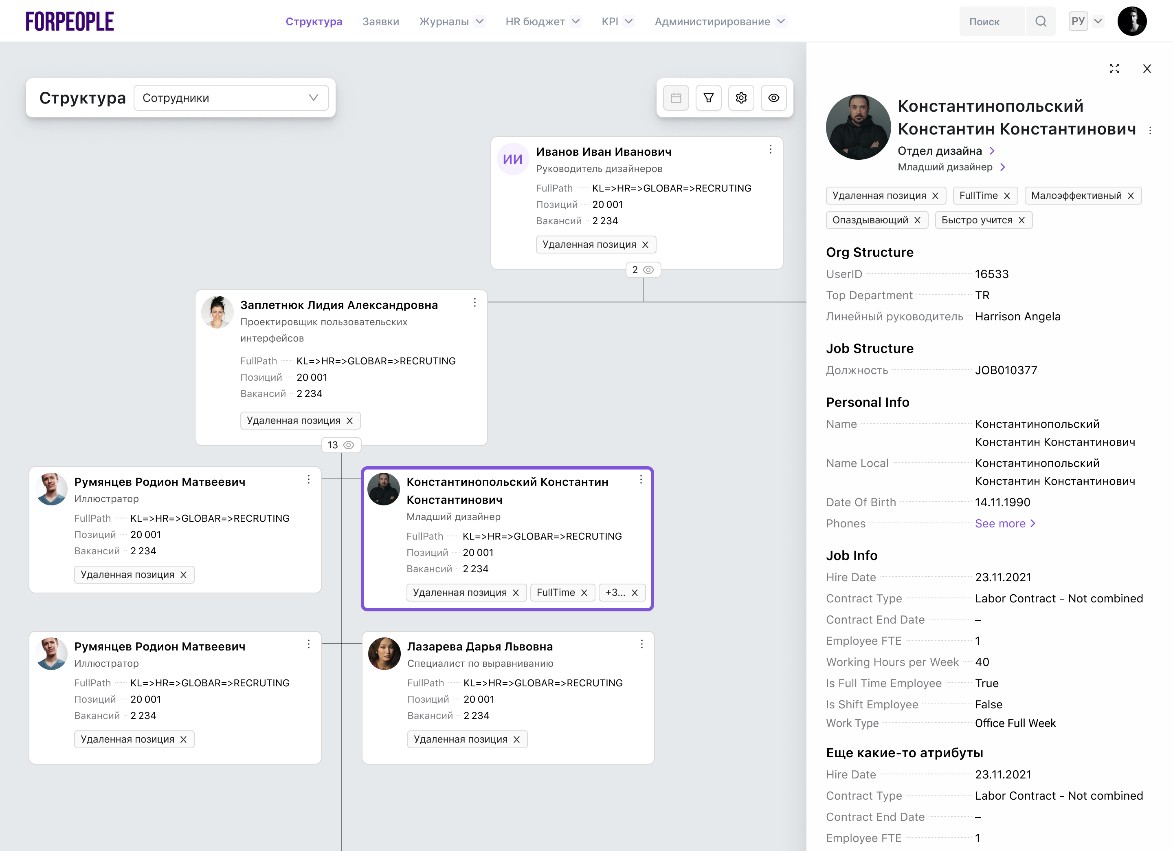Click the user profile avatar in header
Image resolution: width=1173 pixels, height=851 pixels.
(x=1132, y=21)
